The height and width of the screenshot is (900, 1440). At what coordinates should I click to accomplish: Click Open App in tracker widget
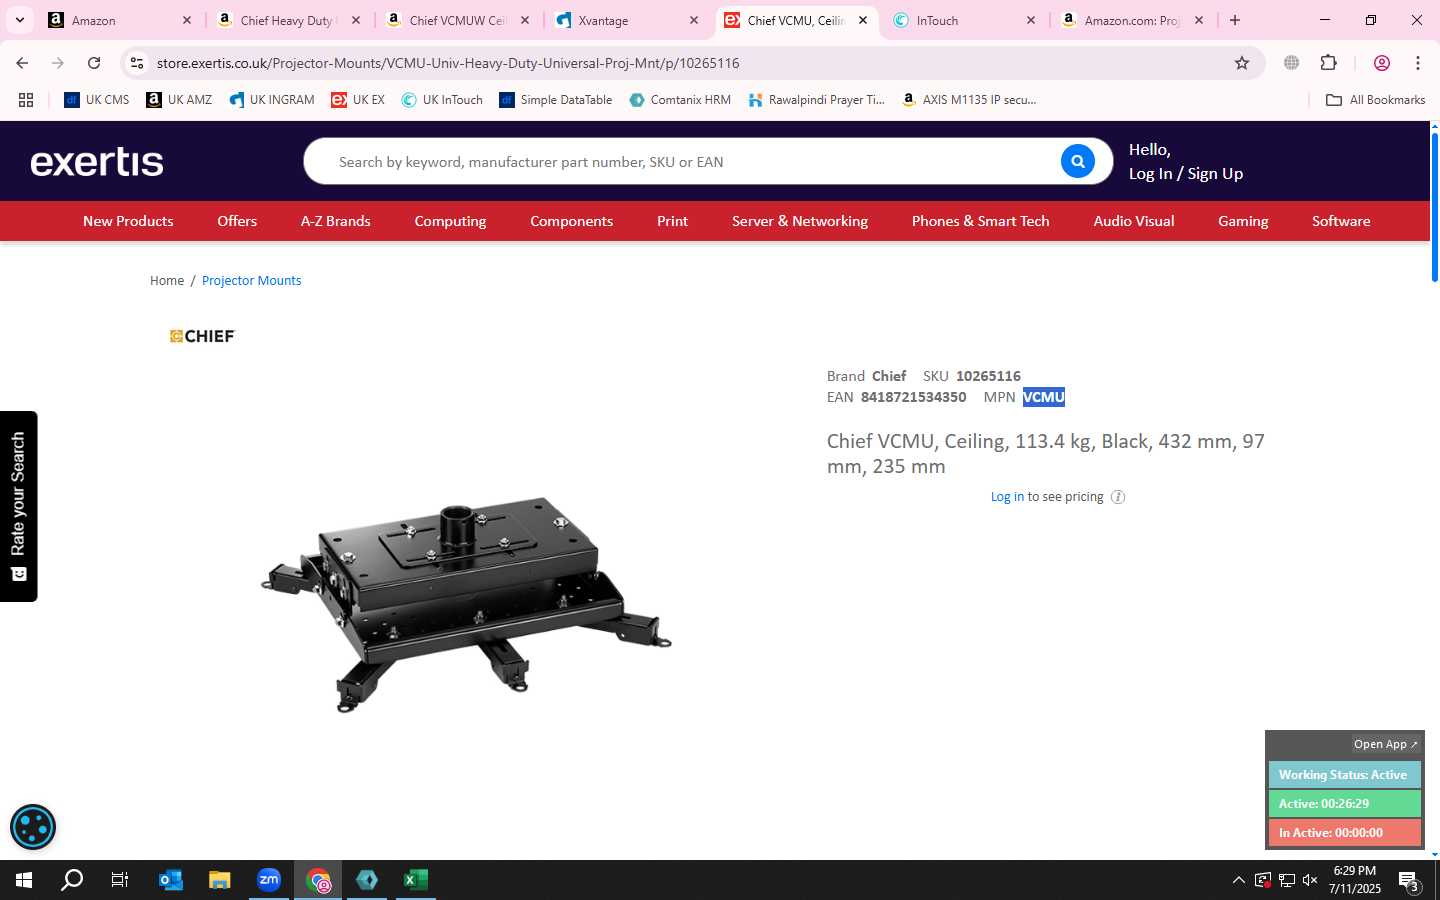pyautogui.click(x=1385, y=744)
